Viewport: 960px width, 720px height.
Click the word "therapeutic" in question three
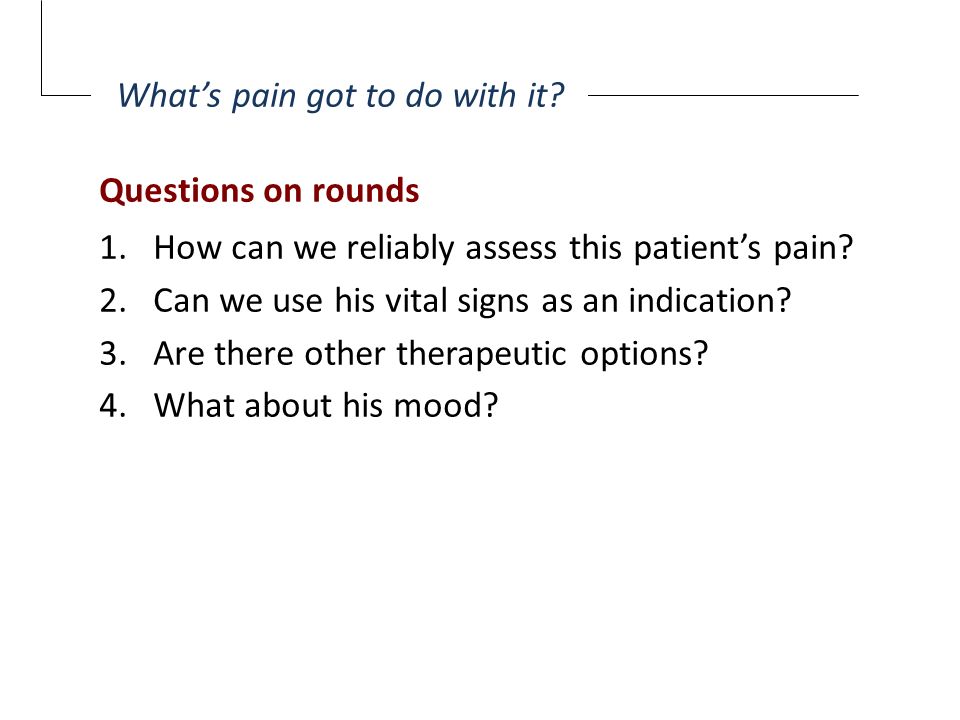pyautogui.click(x=481, y=354)
